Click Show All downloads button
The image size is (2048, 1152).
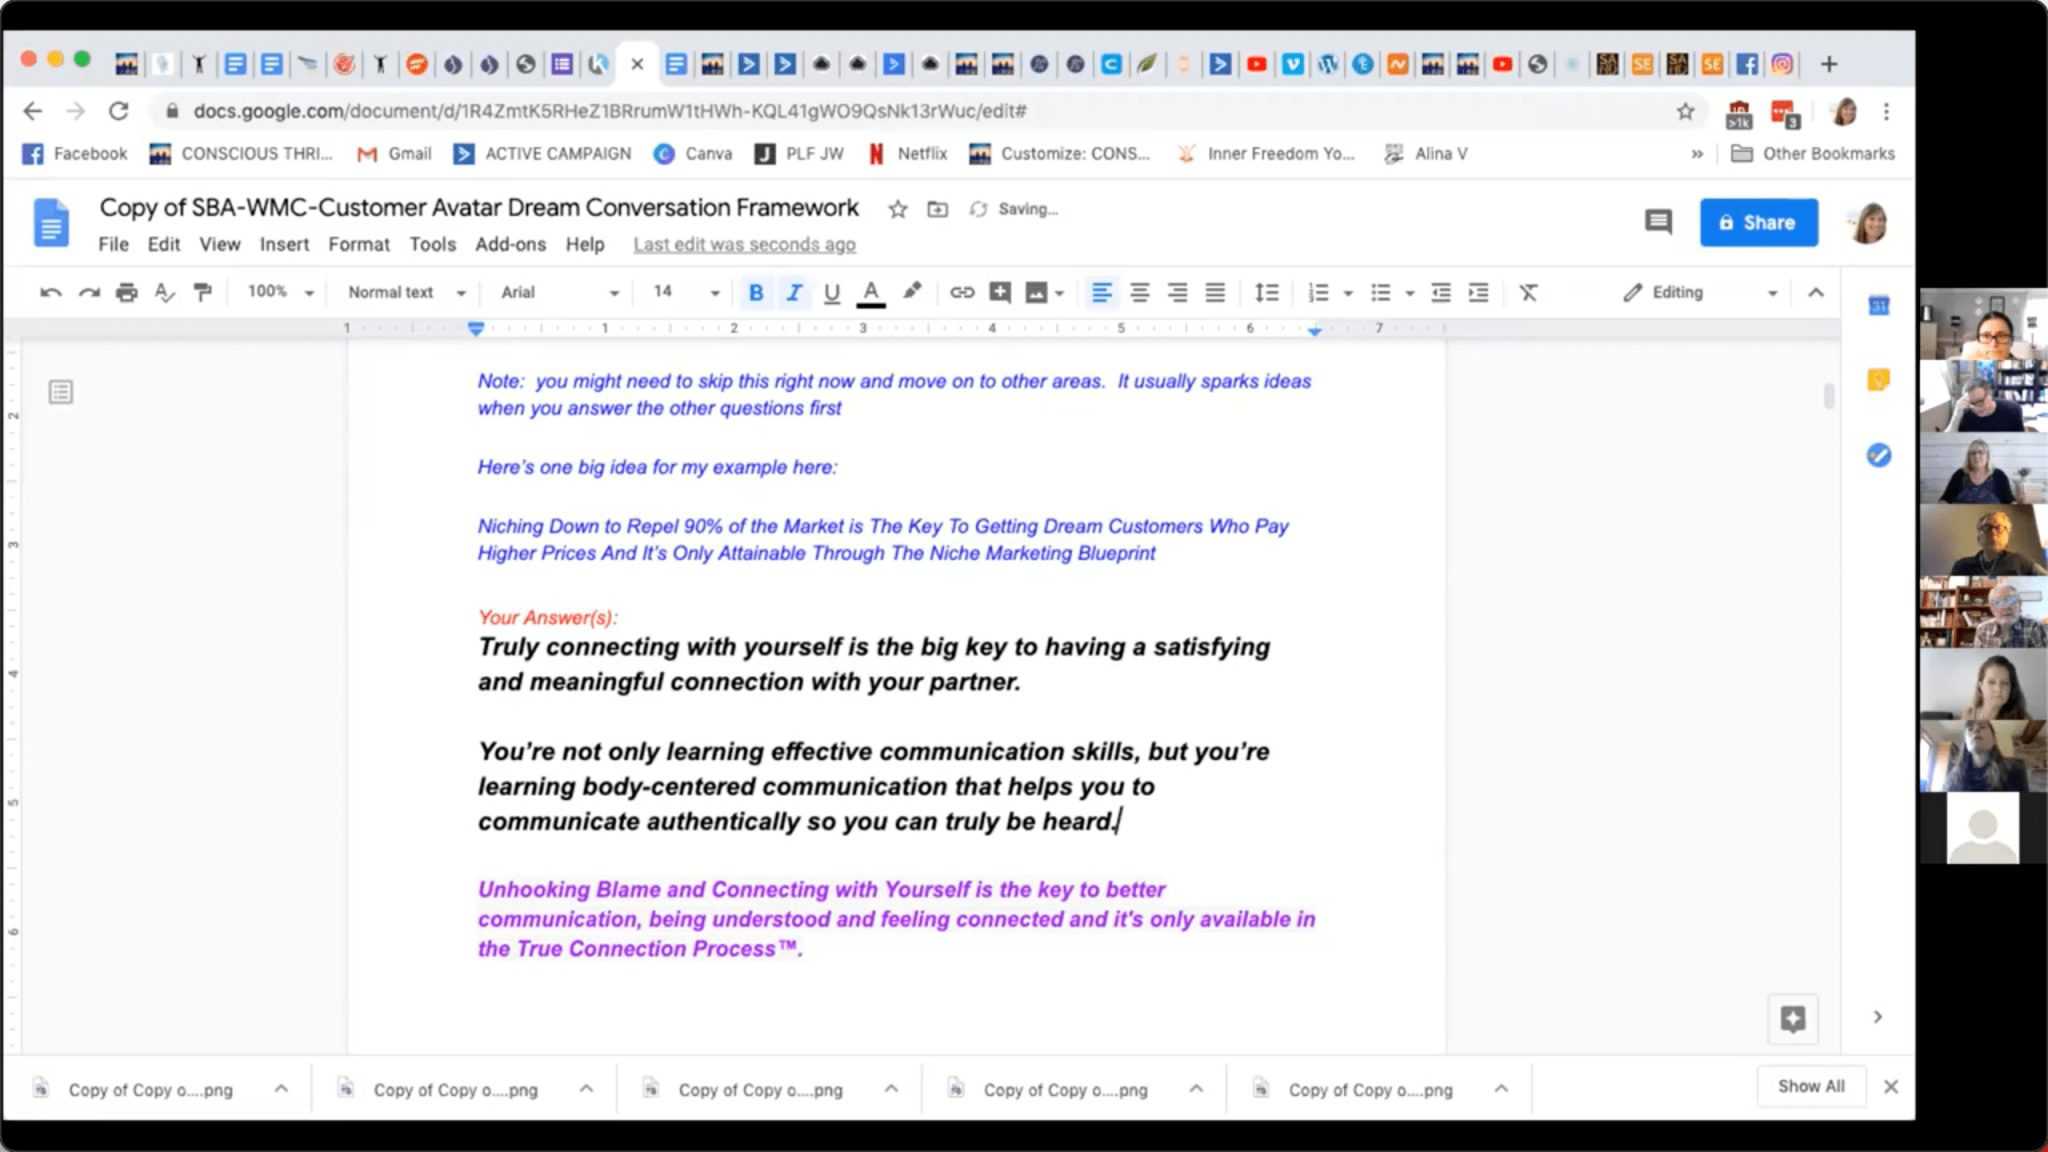coord(1811,1086)
